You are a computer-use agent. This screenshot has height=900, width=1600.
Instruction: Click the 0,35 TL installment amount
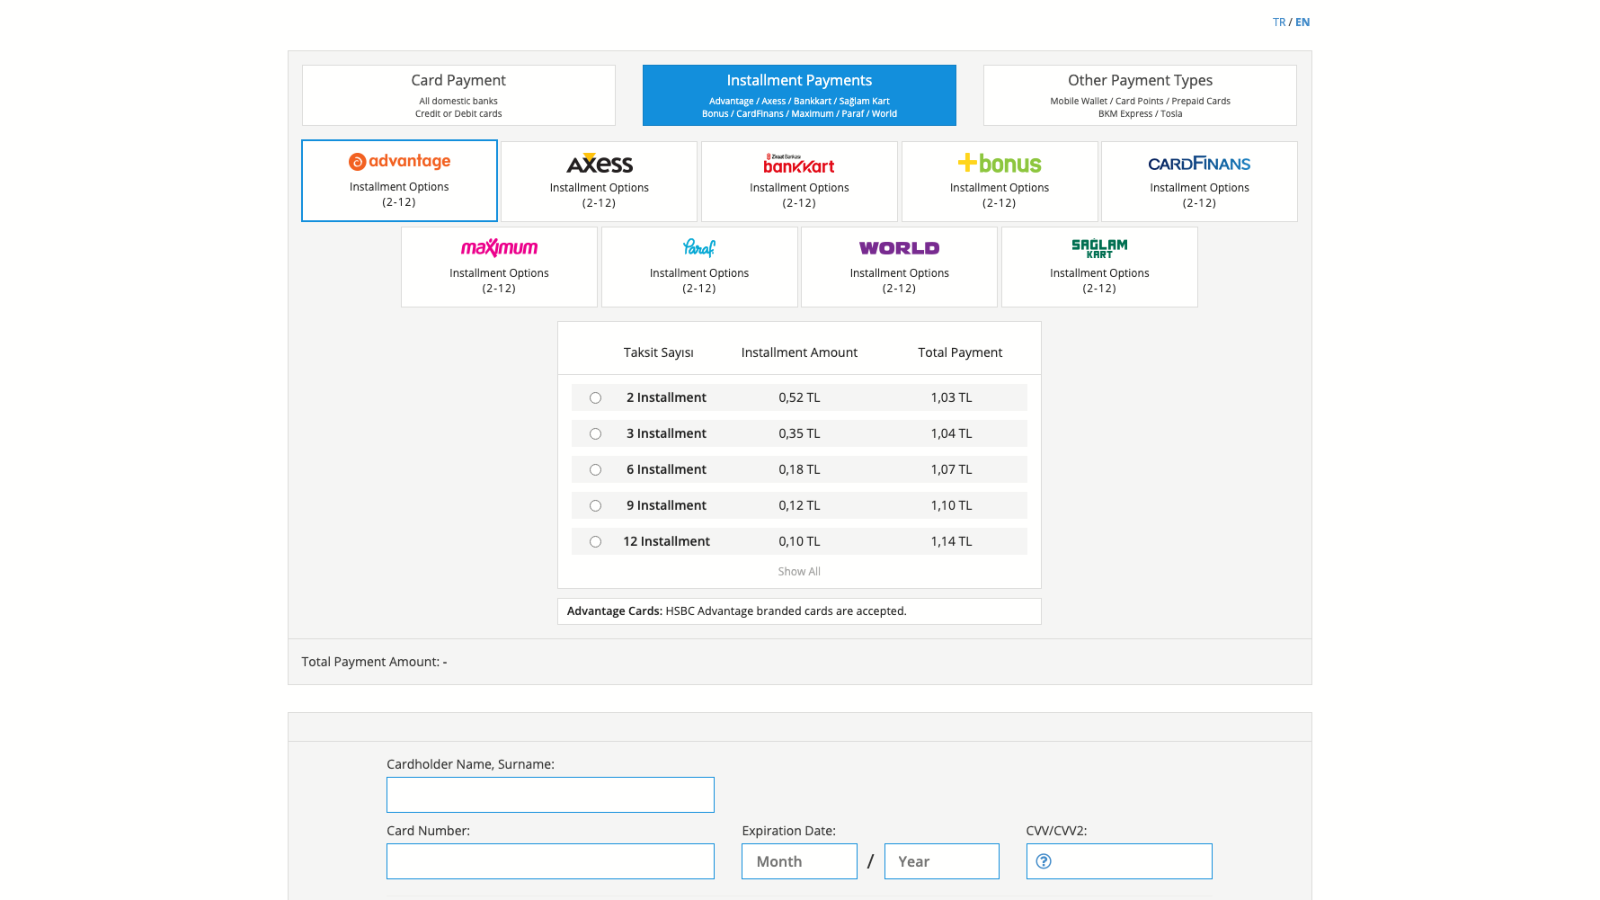(x=799, y=434)
